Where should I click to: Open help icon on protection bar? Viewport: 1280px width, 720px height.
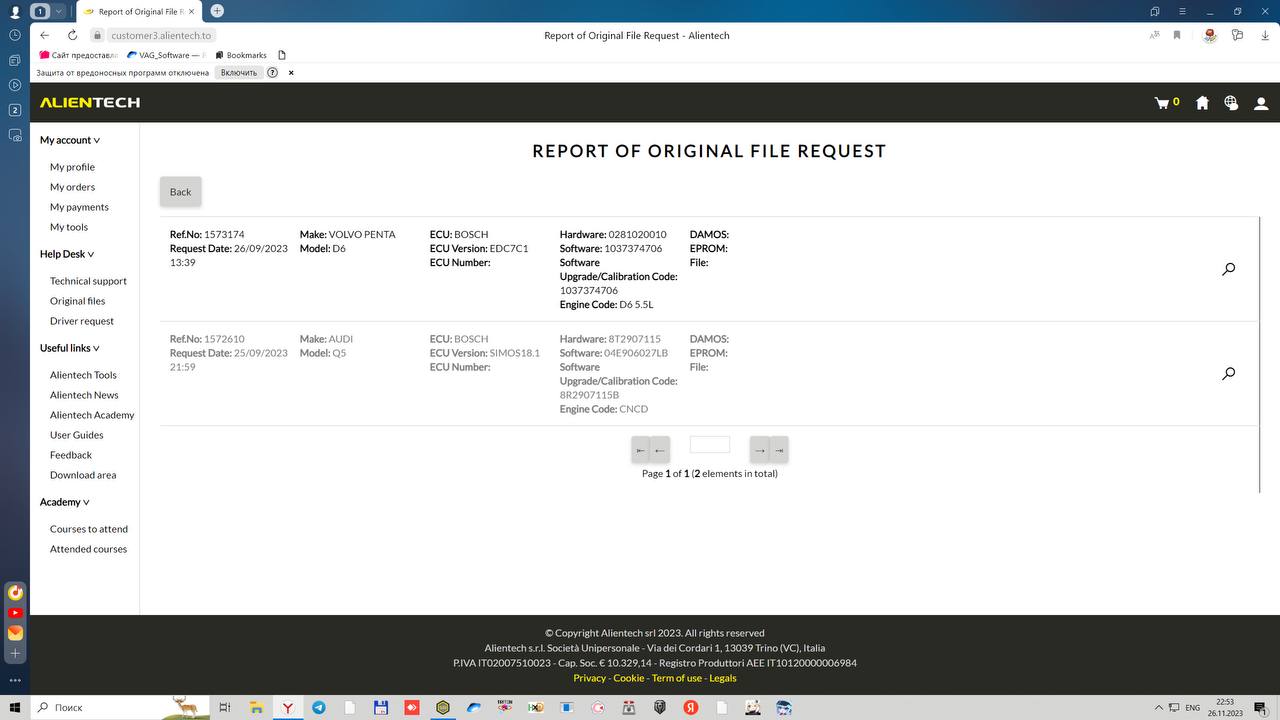pos(272,73)
